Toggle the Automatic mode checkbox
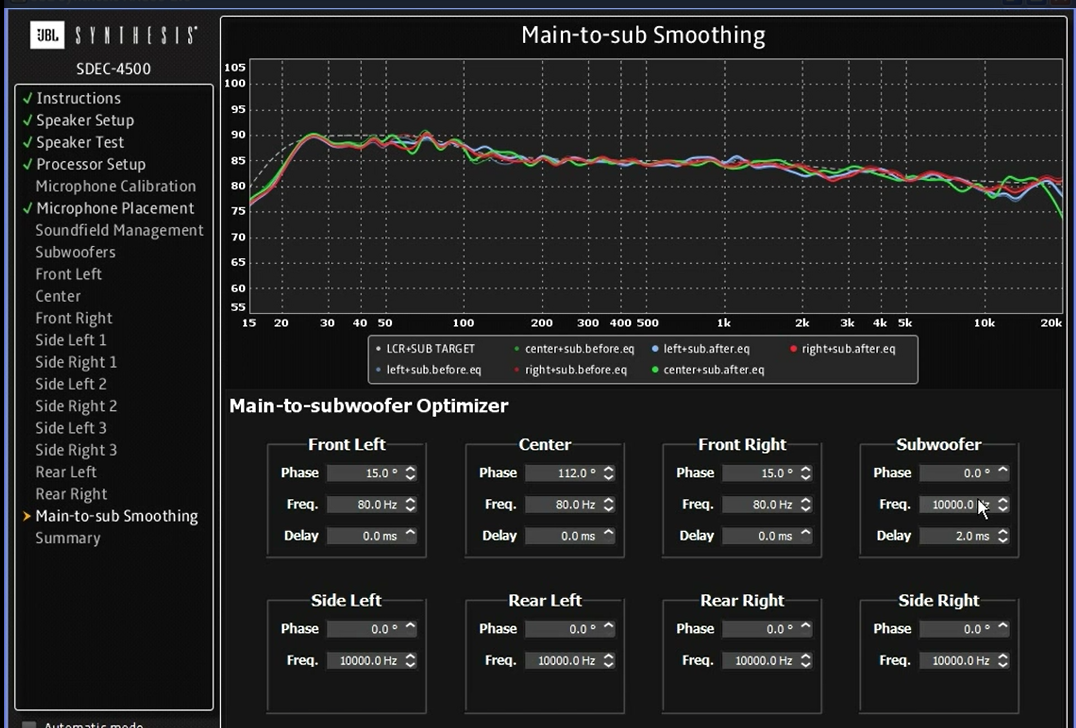 point(30,725)
